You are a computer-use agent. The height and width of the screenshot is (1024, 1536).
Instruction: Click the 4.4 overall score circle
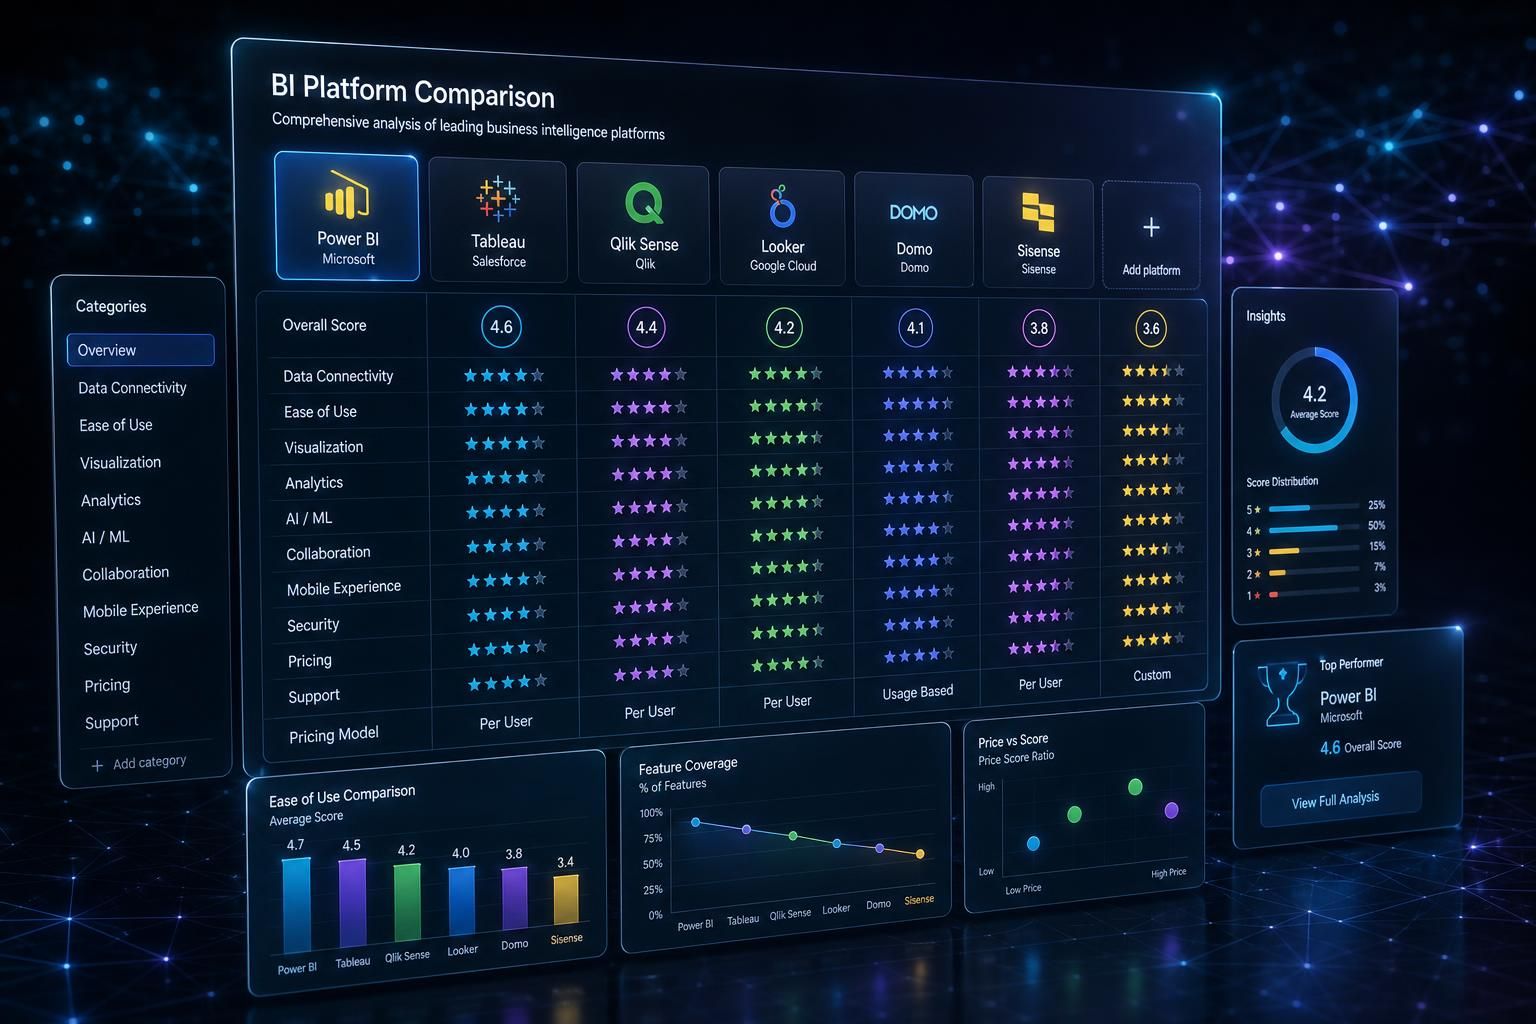(646, 327)
